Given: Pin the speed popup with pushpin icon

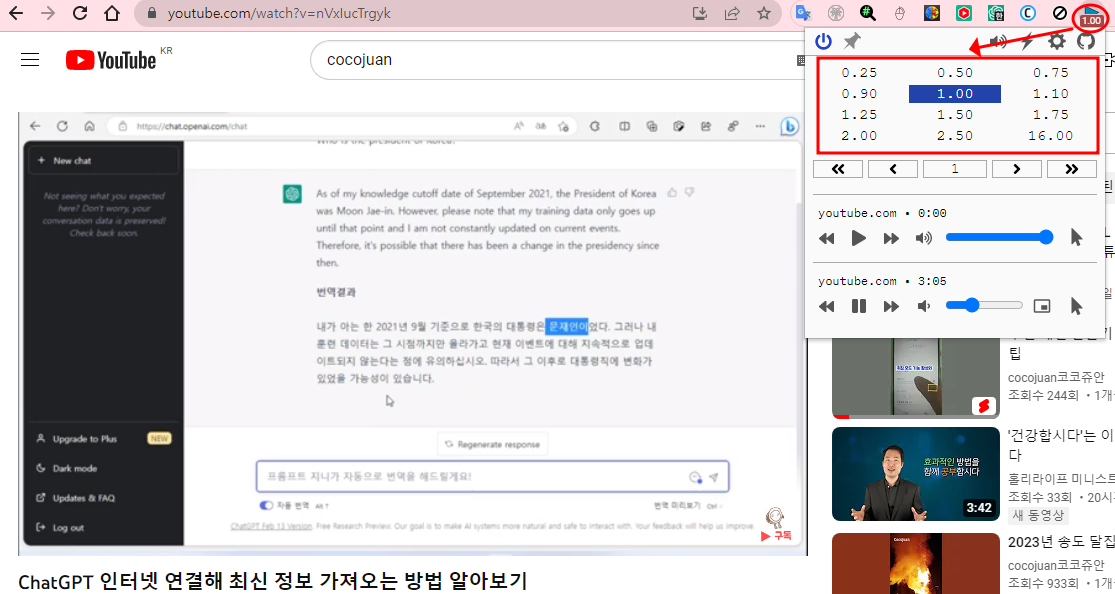Looking at the screenshot, I should pyautogui.click(x=851, y=41).
